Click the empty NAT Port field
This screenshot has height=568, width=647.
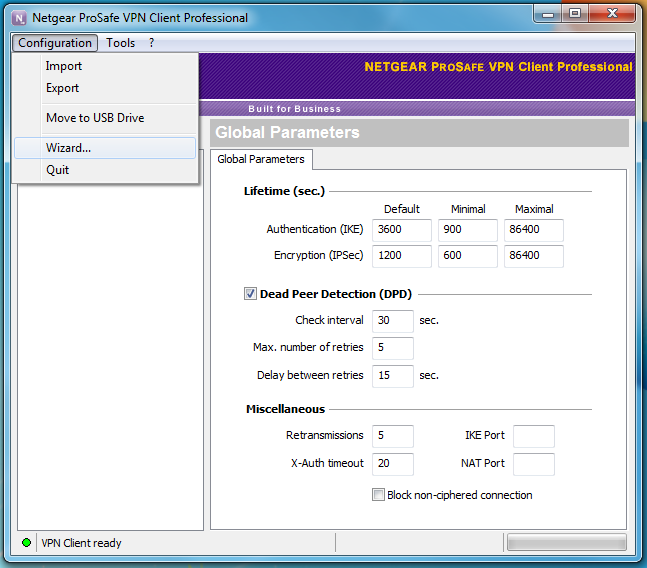[534, 464]
